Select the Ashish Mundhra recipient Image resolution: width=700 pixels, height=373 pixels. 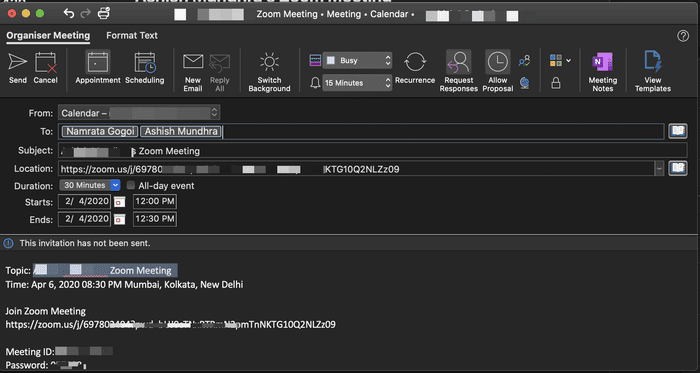click(x=181, y=131)
